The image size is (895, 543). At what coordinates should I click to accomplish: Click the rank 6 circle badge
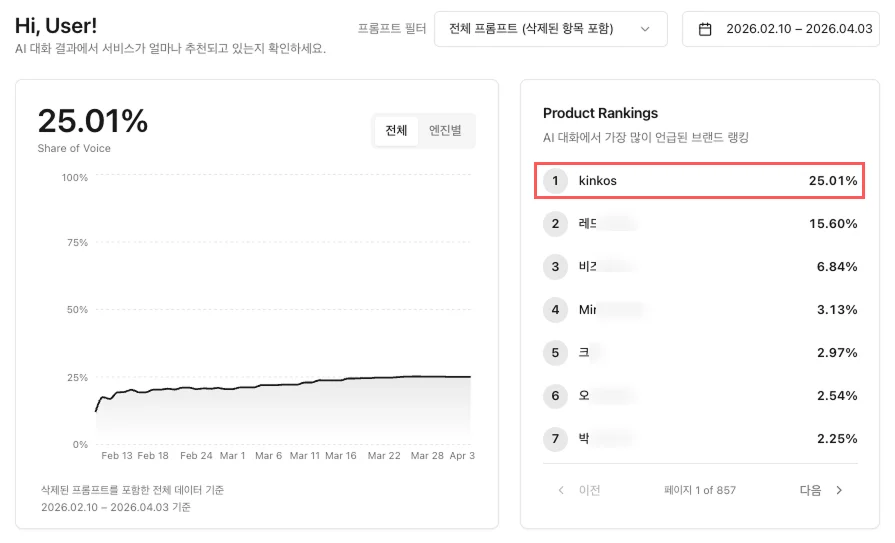click(555, 396)
